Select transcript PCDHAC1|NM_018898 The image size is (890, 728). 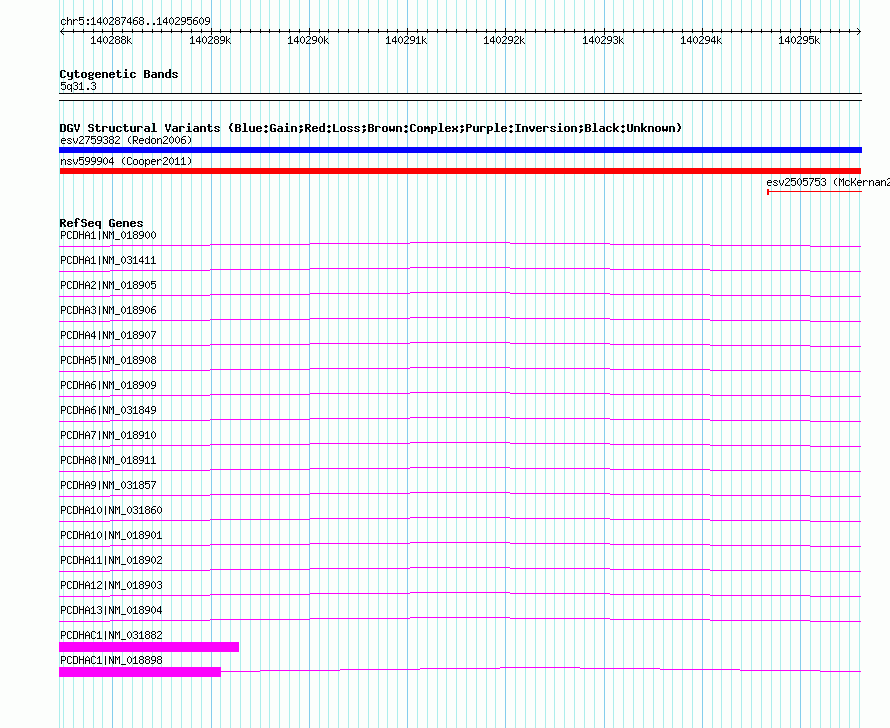(111, 660)
